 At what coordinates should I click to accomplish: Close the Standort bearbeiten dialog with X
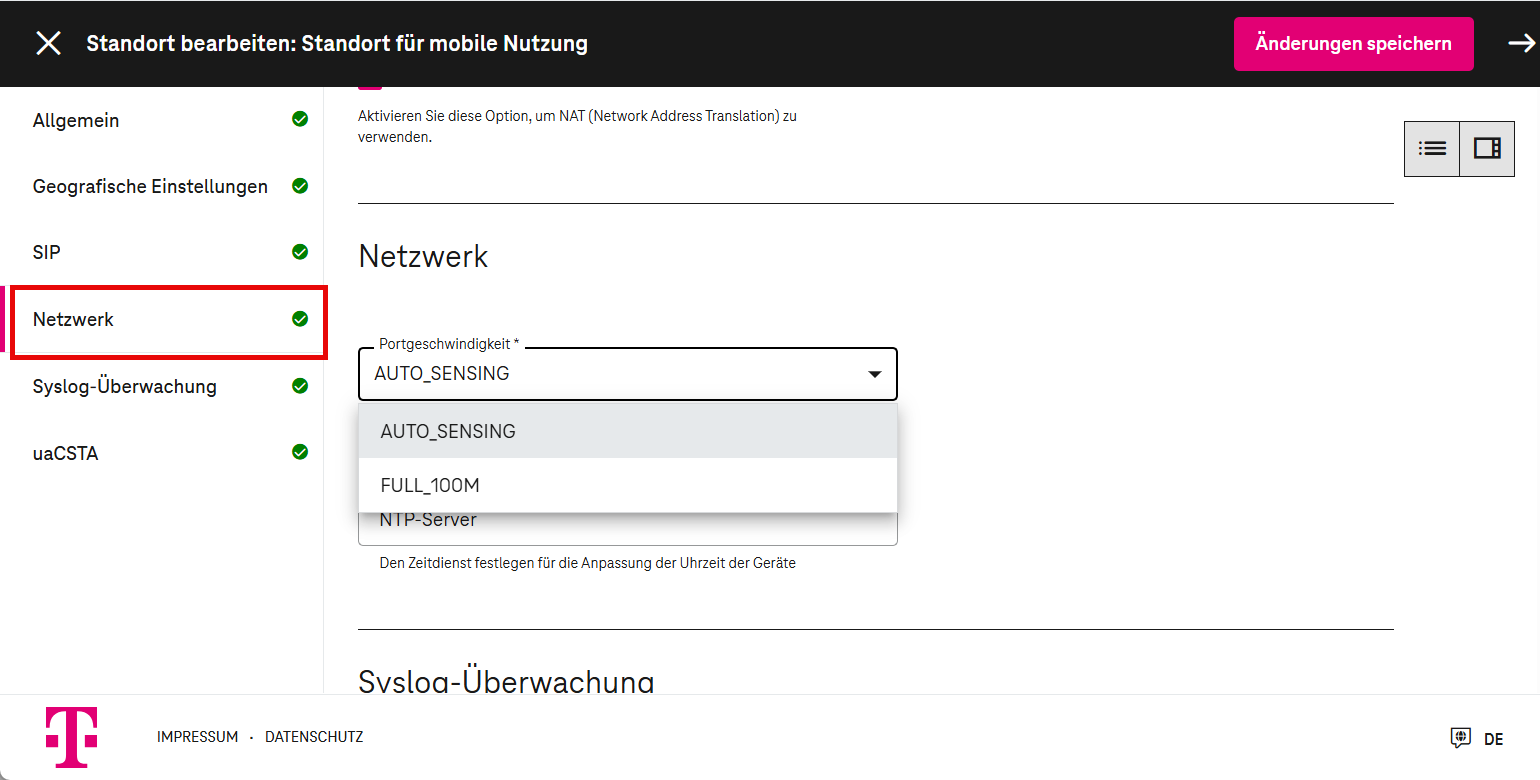click(x=48, y=43)
